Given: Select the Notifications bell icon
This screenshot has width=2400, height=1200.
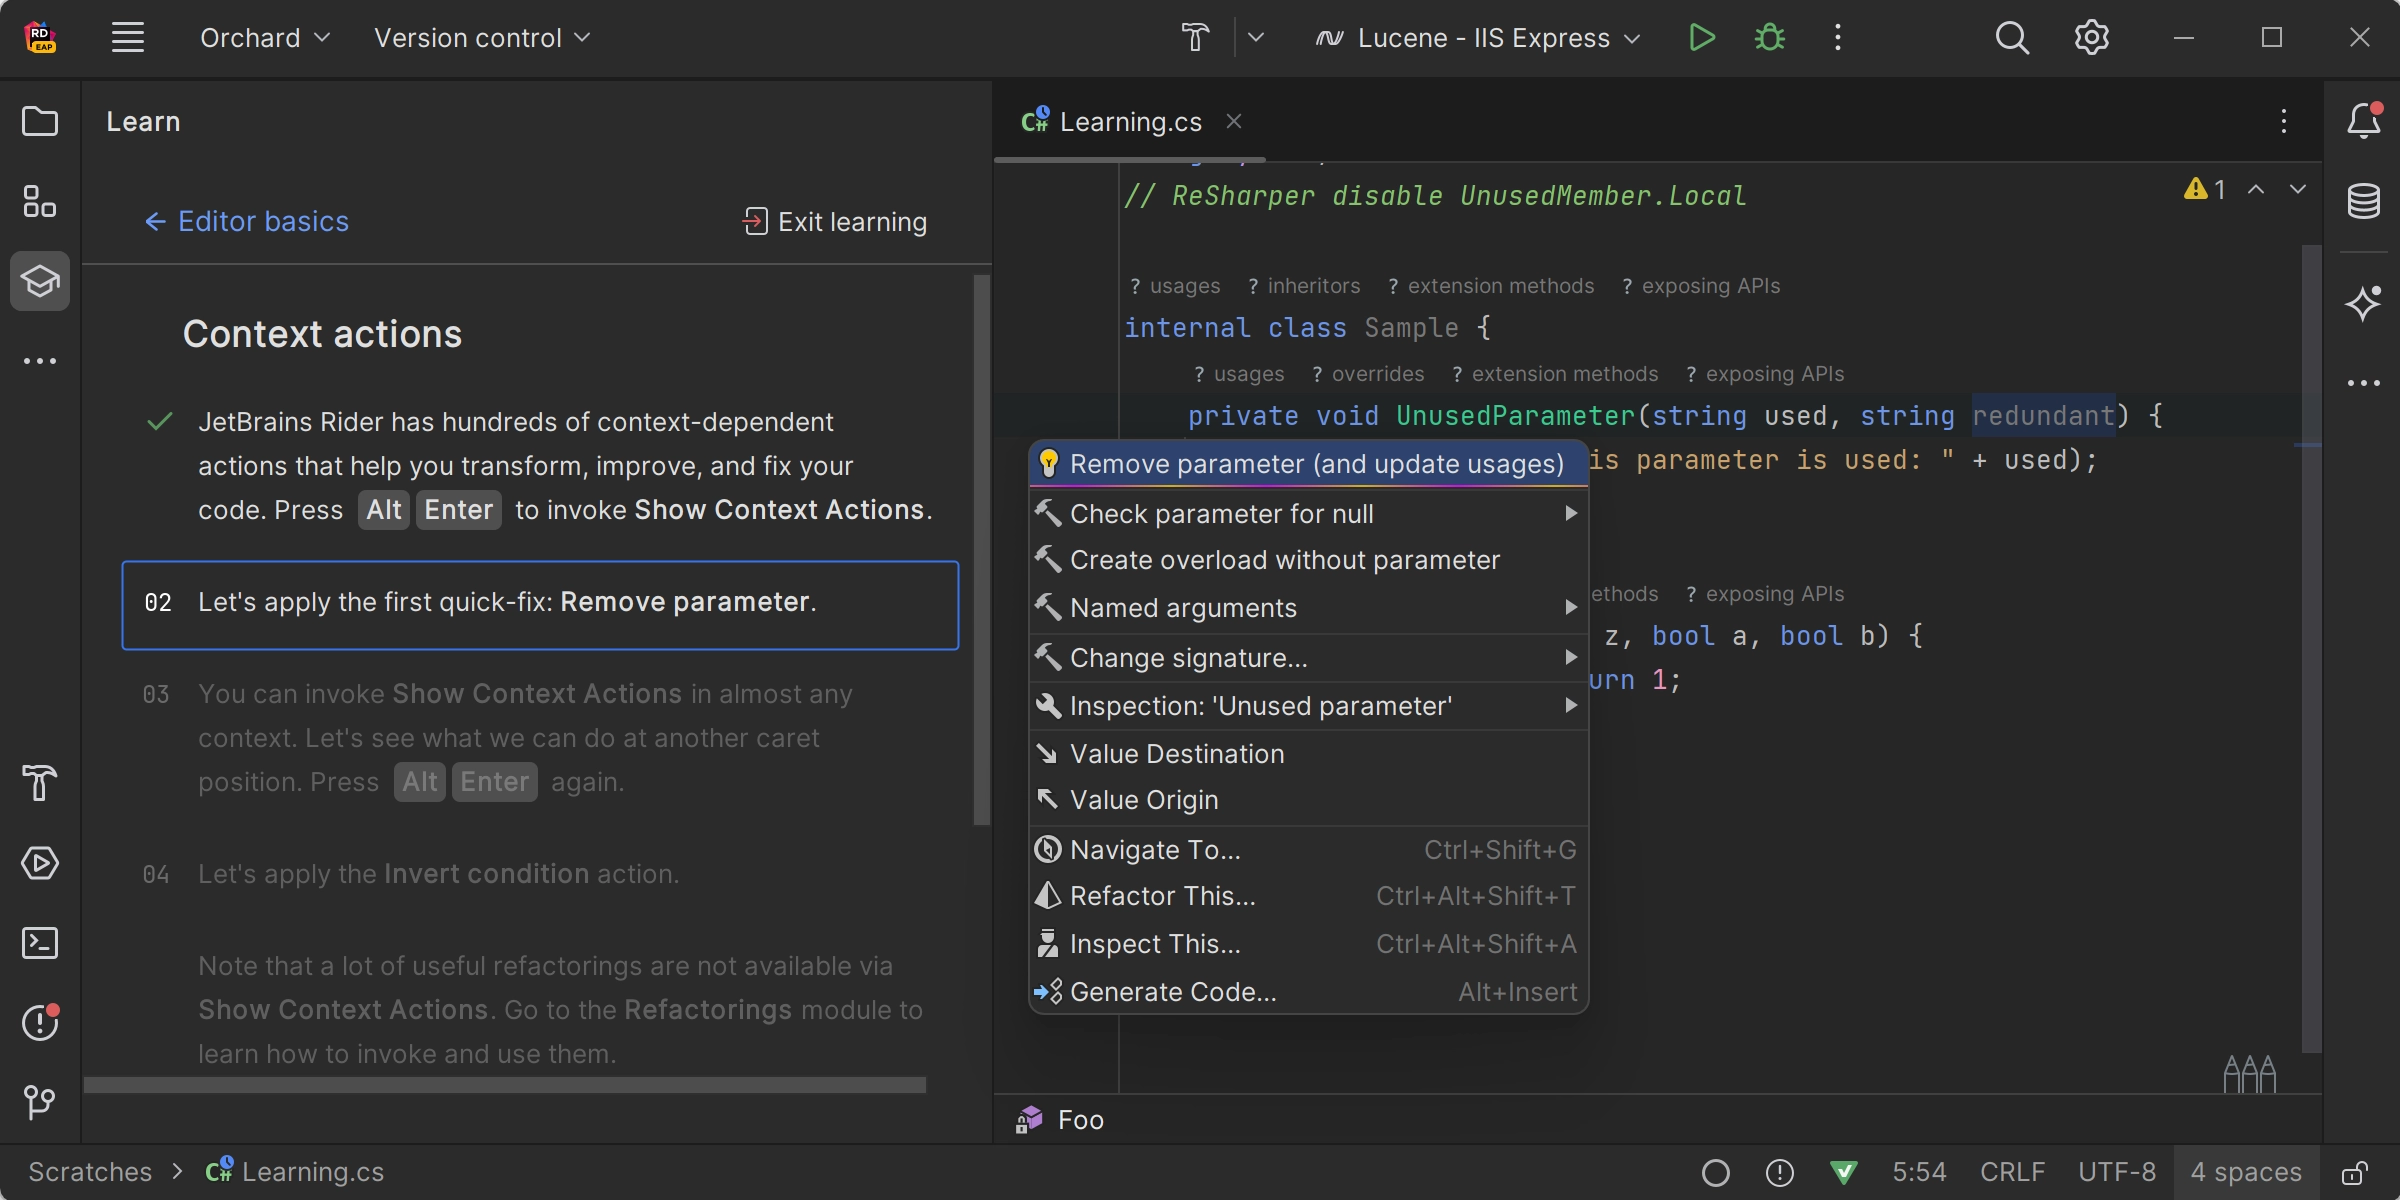Looking at the screenshot, I should (2362, 122).
